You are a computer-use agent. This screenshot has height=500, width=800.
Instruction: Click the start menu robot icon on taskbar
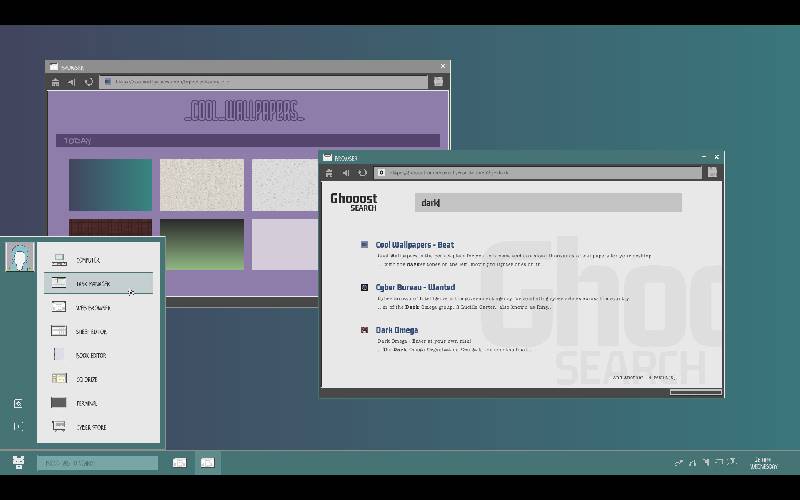pyautogui.click(x=18, y=462)
